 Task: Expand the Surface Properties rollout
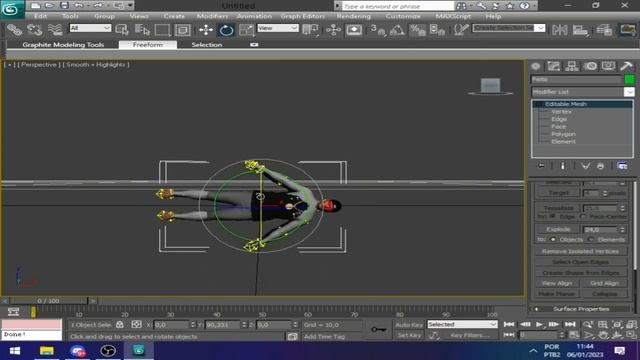(x=581, y=309)
